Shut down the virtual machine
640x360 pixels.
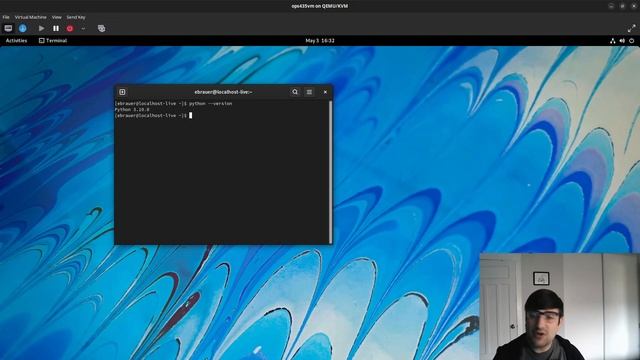[70, 28]
